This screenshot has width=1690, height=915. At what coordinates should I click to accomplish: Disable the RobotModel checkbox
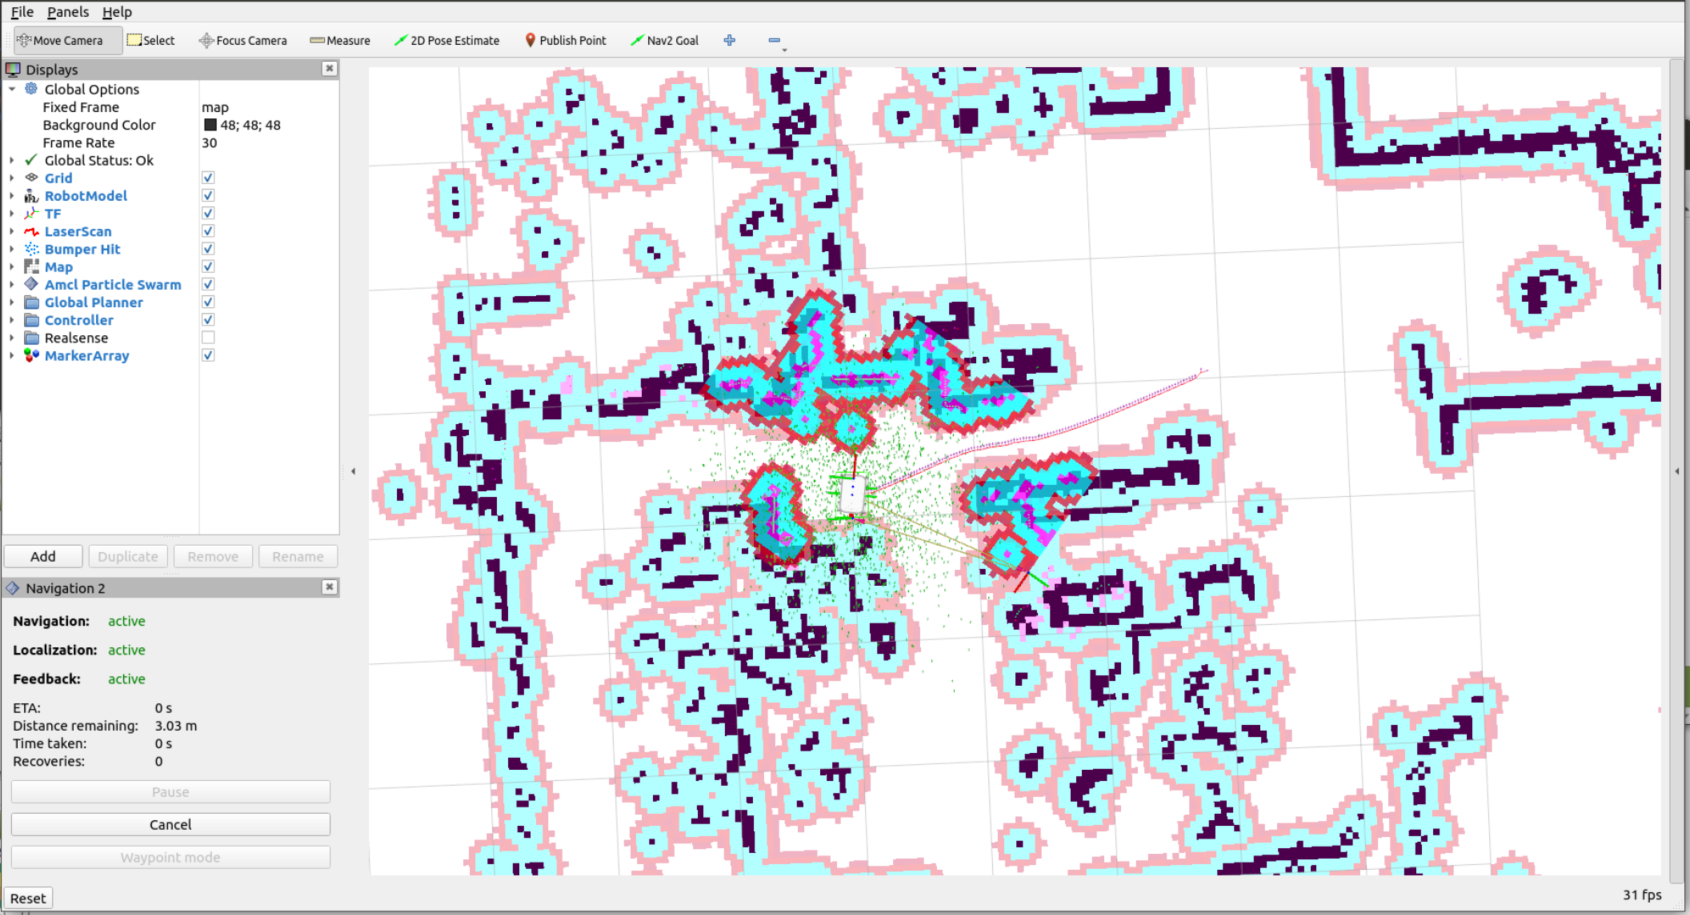pos(208,196)
